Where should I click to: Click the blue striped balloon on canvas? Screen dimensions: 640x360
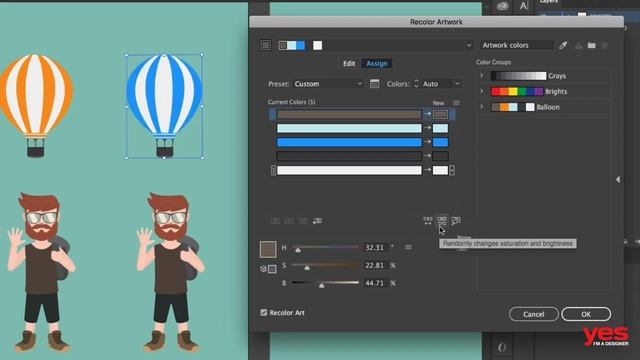164,105
